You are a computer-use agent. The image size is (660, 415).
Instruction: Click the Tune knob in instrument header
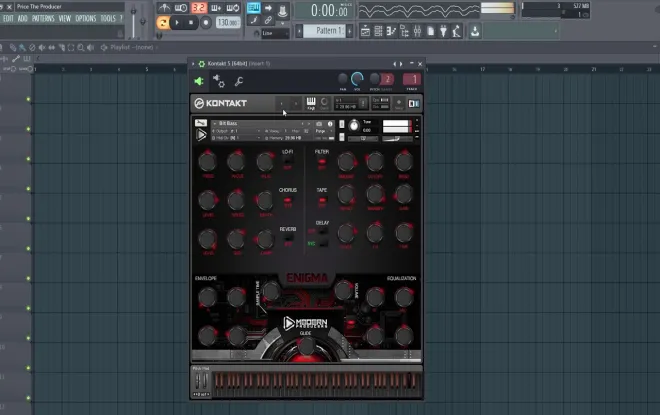pos(354,125)
